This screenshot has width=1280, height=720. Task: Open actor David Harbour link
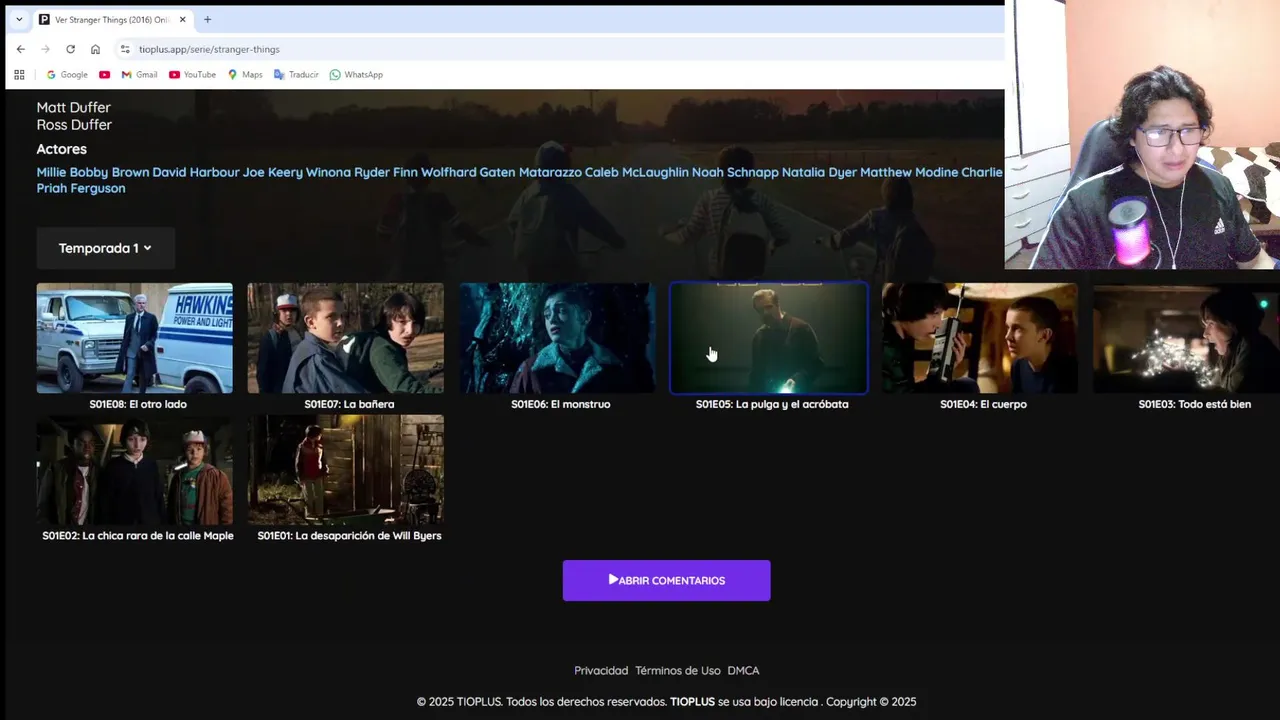pos(195,172)
